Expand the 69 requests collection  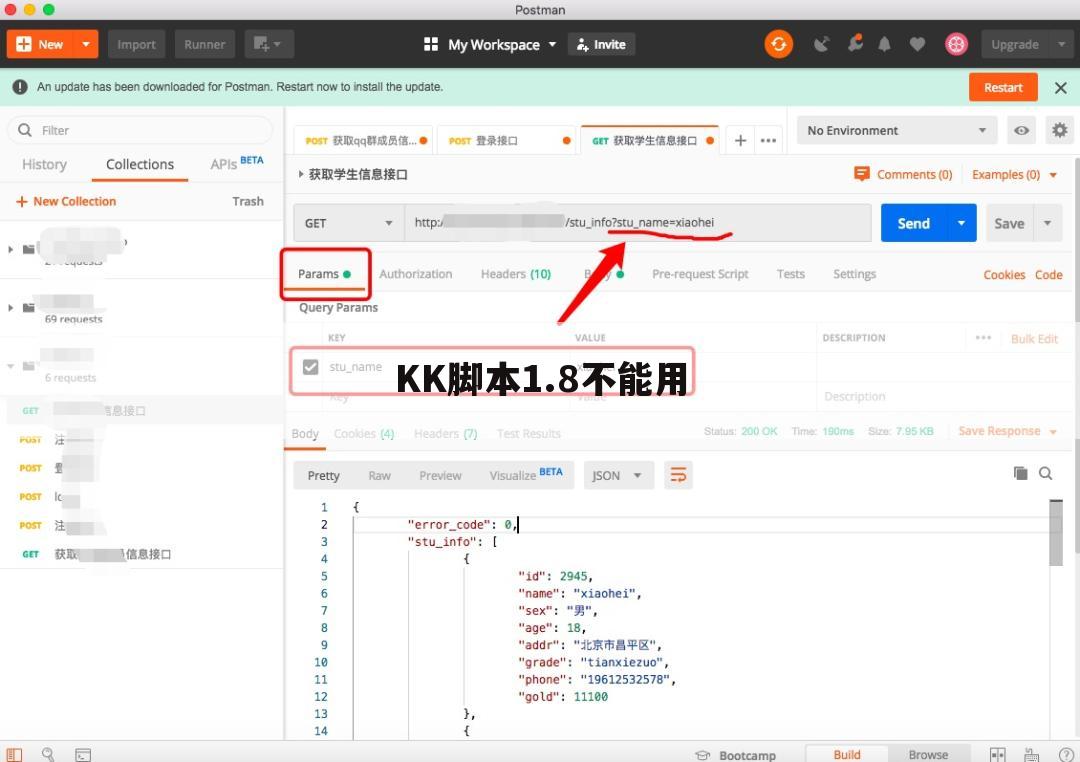click(x=10, y=307)
